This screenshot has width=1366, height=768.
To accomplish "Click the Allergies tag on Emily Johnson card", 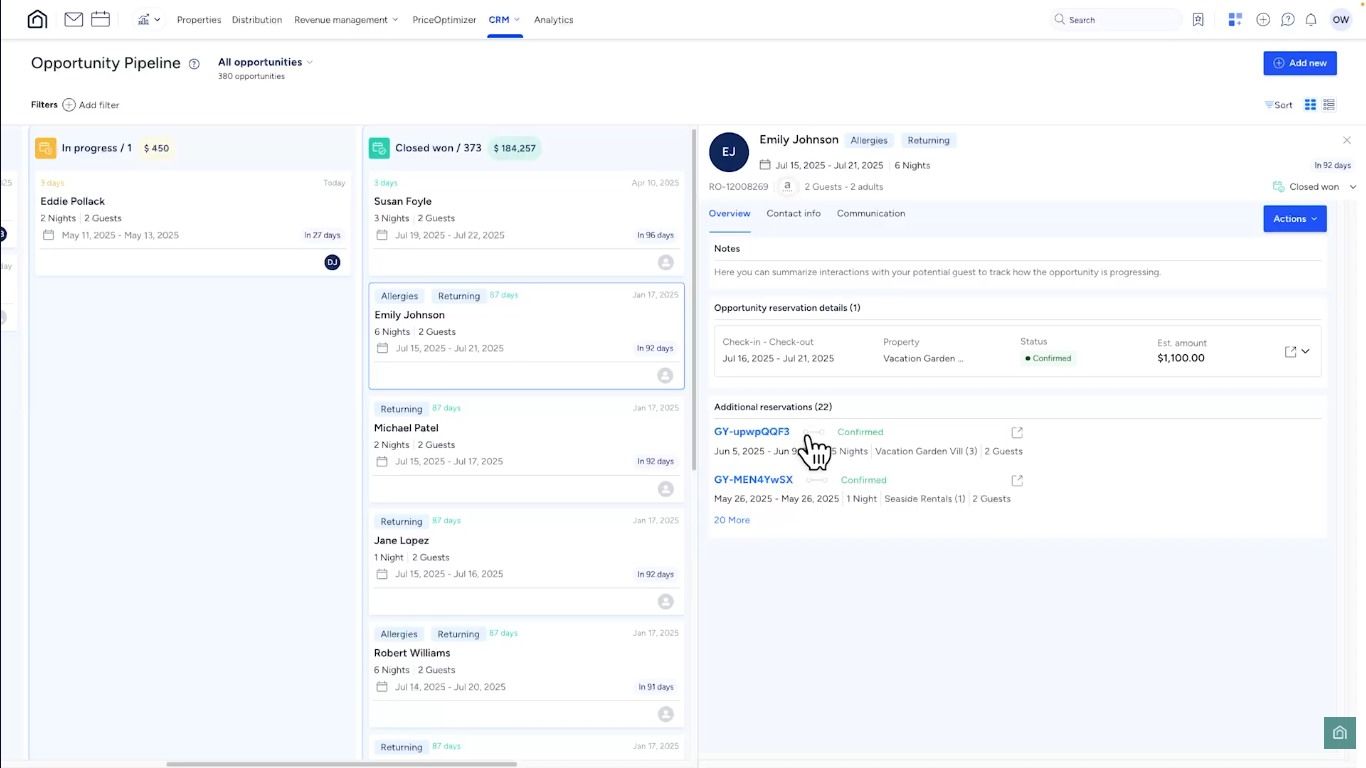I will click(399, 296).
